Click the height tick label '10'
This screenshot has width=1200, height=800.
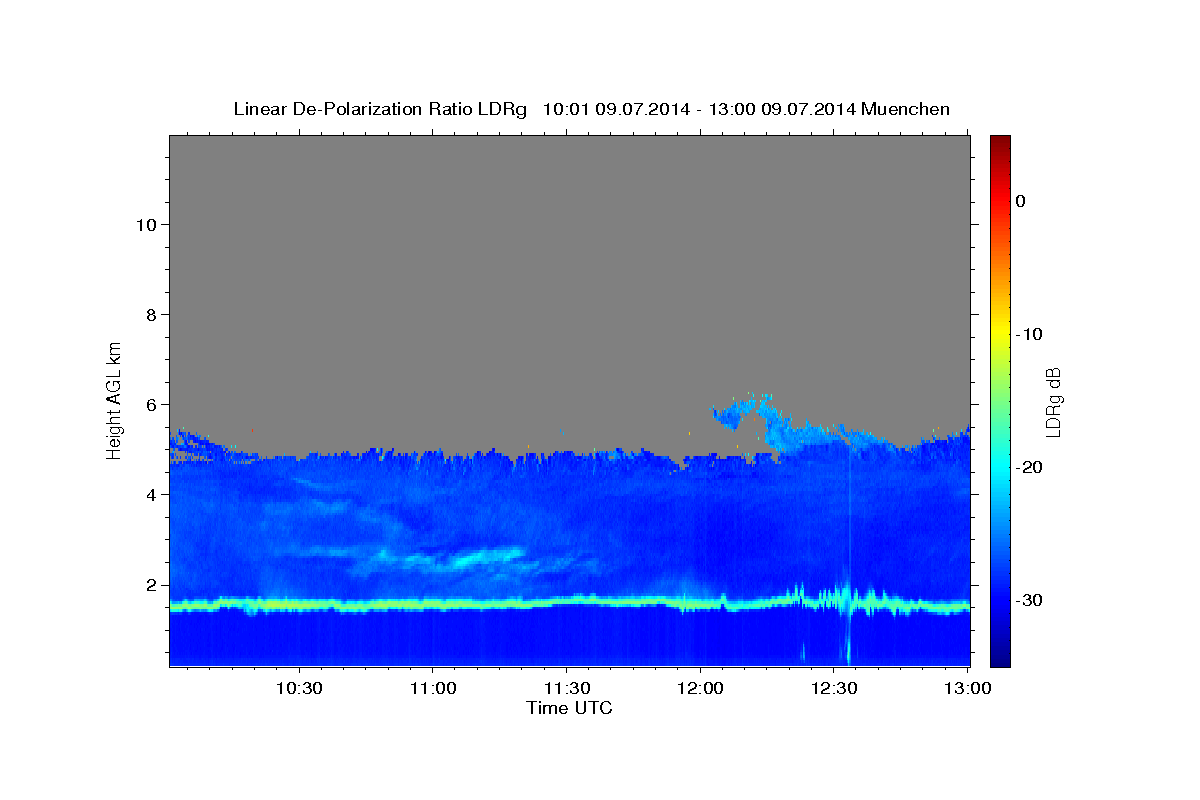[145, 224]
